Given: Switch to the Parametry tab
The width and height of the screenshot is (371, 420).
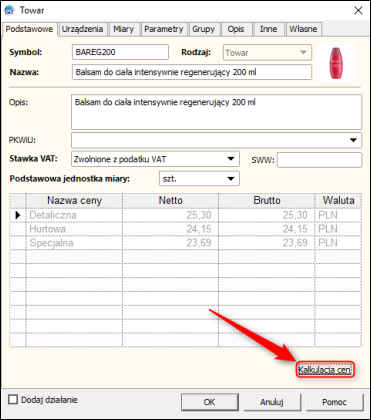Looking at the screenshot, I should (164, 29).
